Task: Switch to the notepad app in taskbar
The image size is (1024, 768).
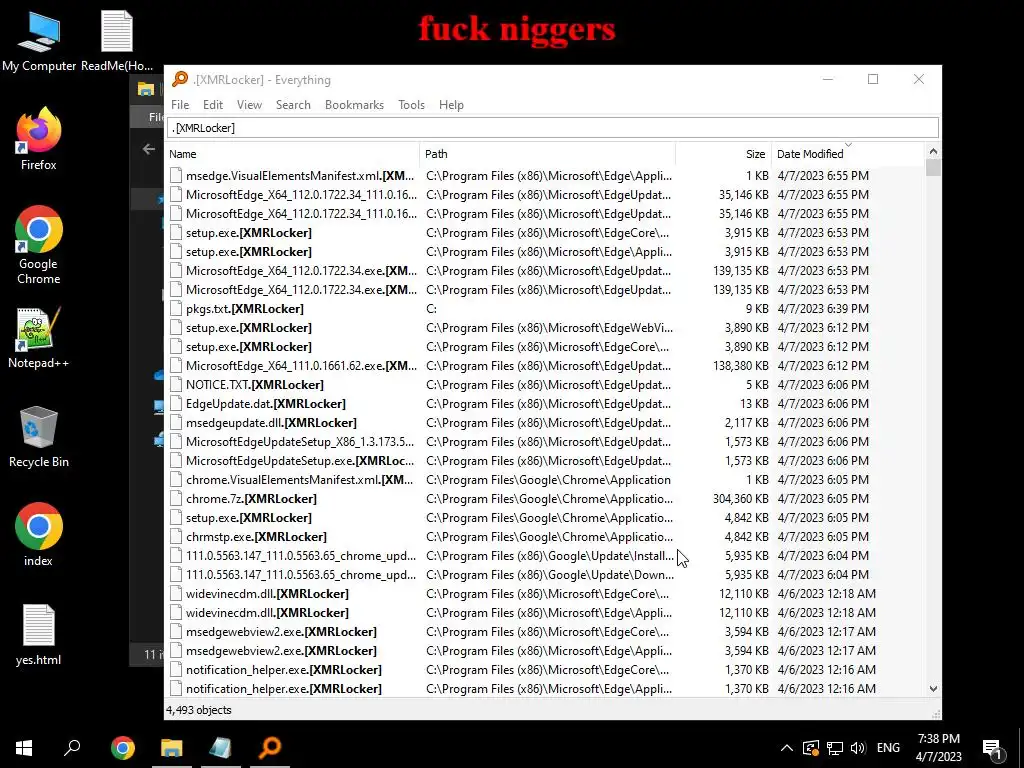Action: 221,747
